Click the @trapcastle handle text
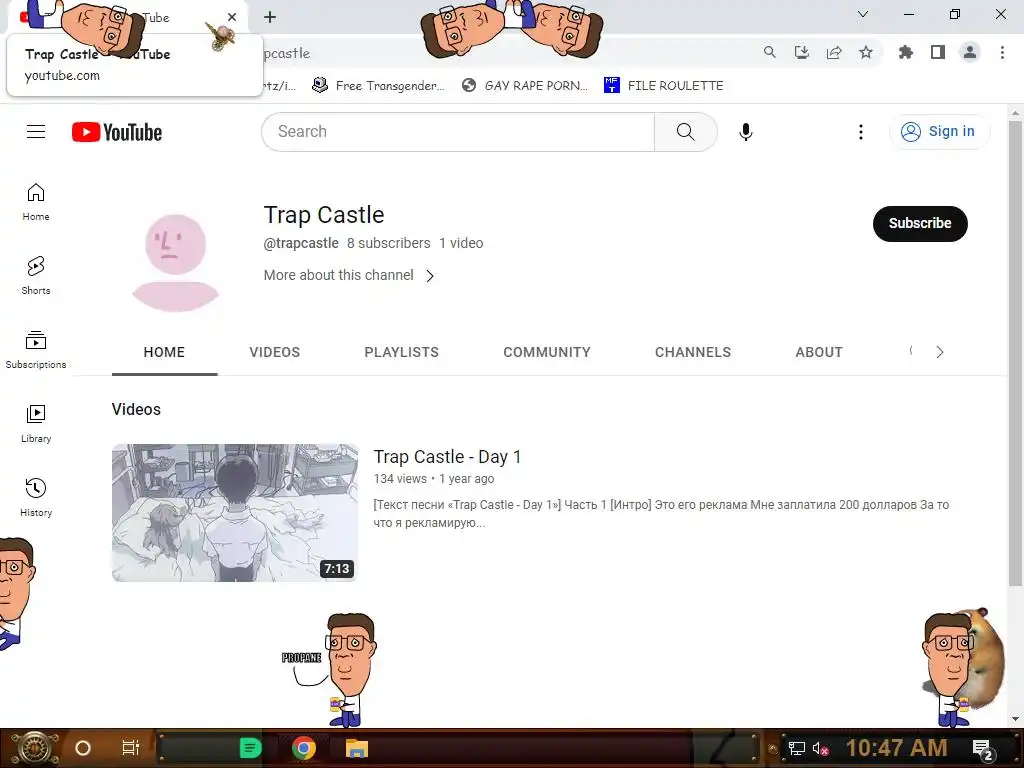Viewport: 1024px width, 768px height. point(301,243)
